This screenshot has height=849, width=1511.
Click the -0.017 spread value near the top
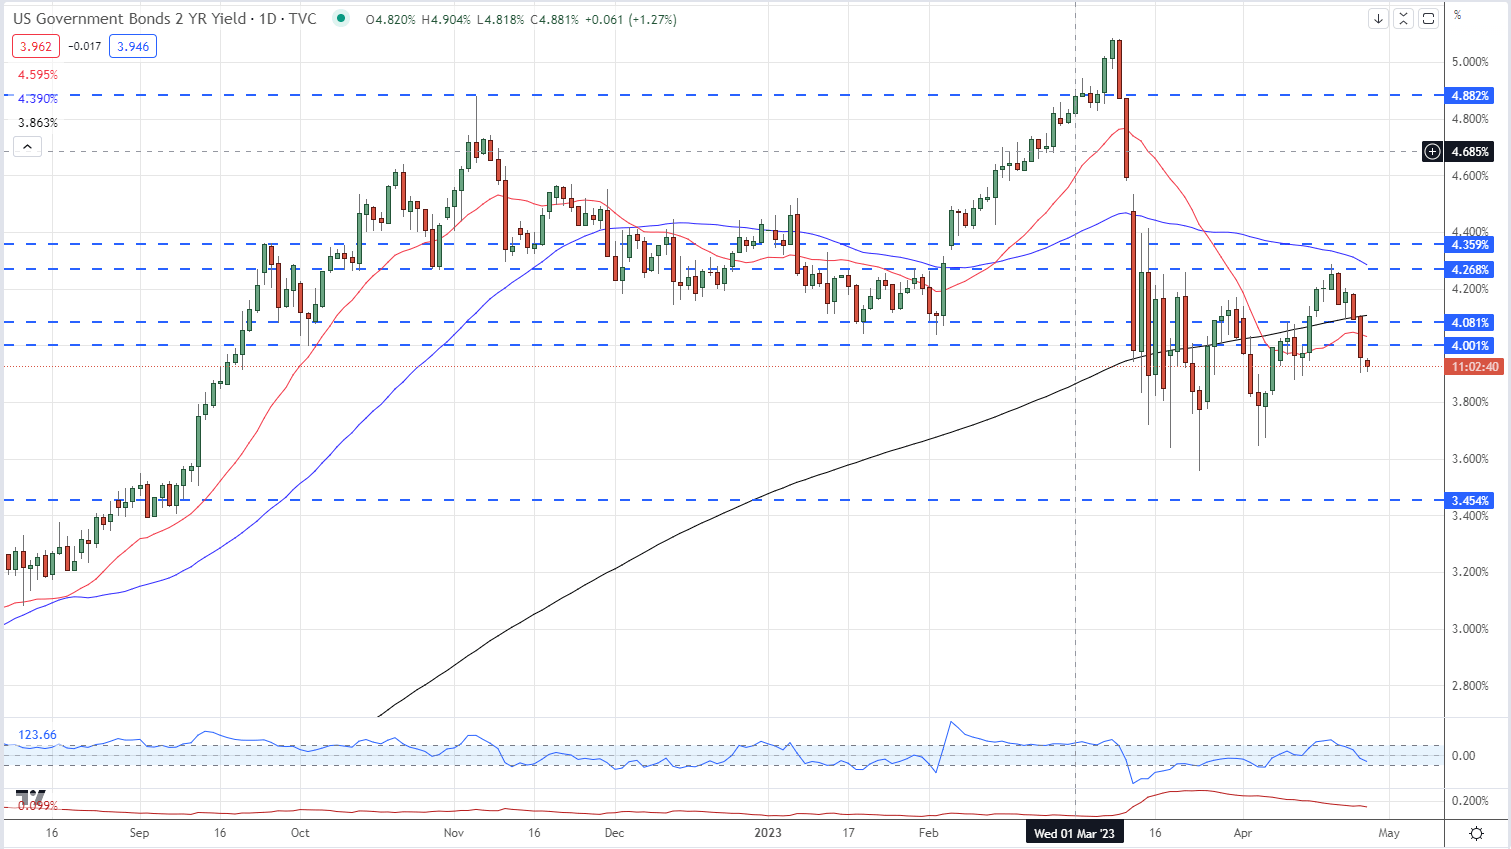coord(85,46)
